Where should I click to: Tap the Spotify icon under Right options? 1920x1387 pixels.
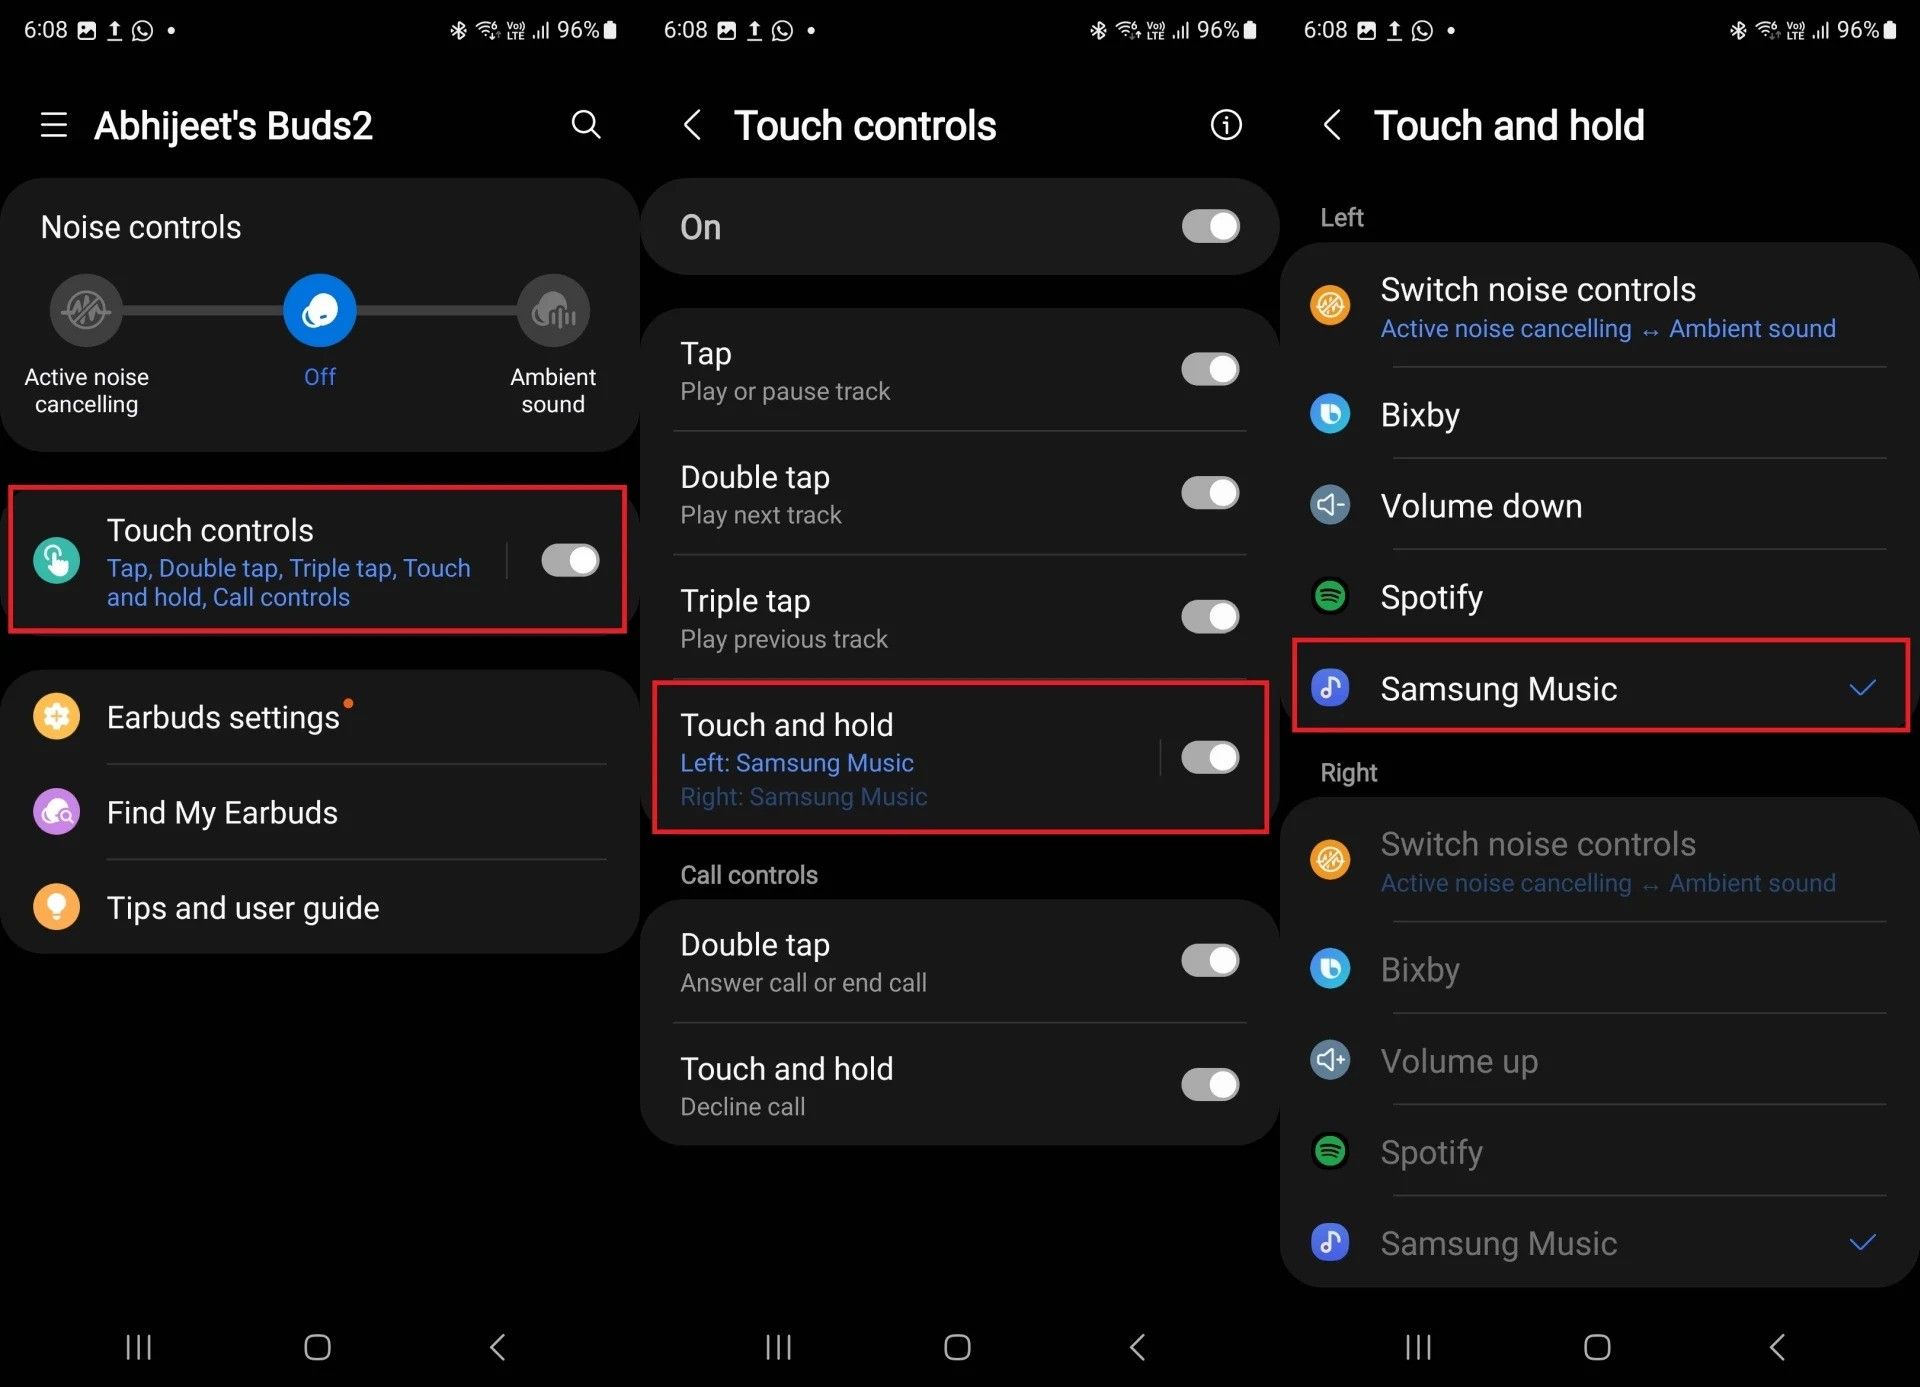1331,1151
